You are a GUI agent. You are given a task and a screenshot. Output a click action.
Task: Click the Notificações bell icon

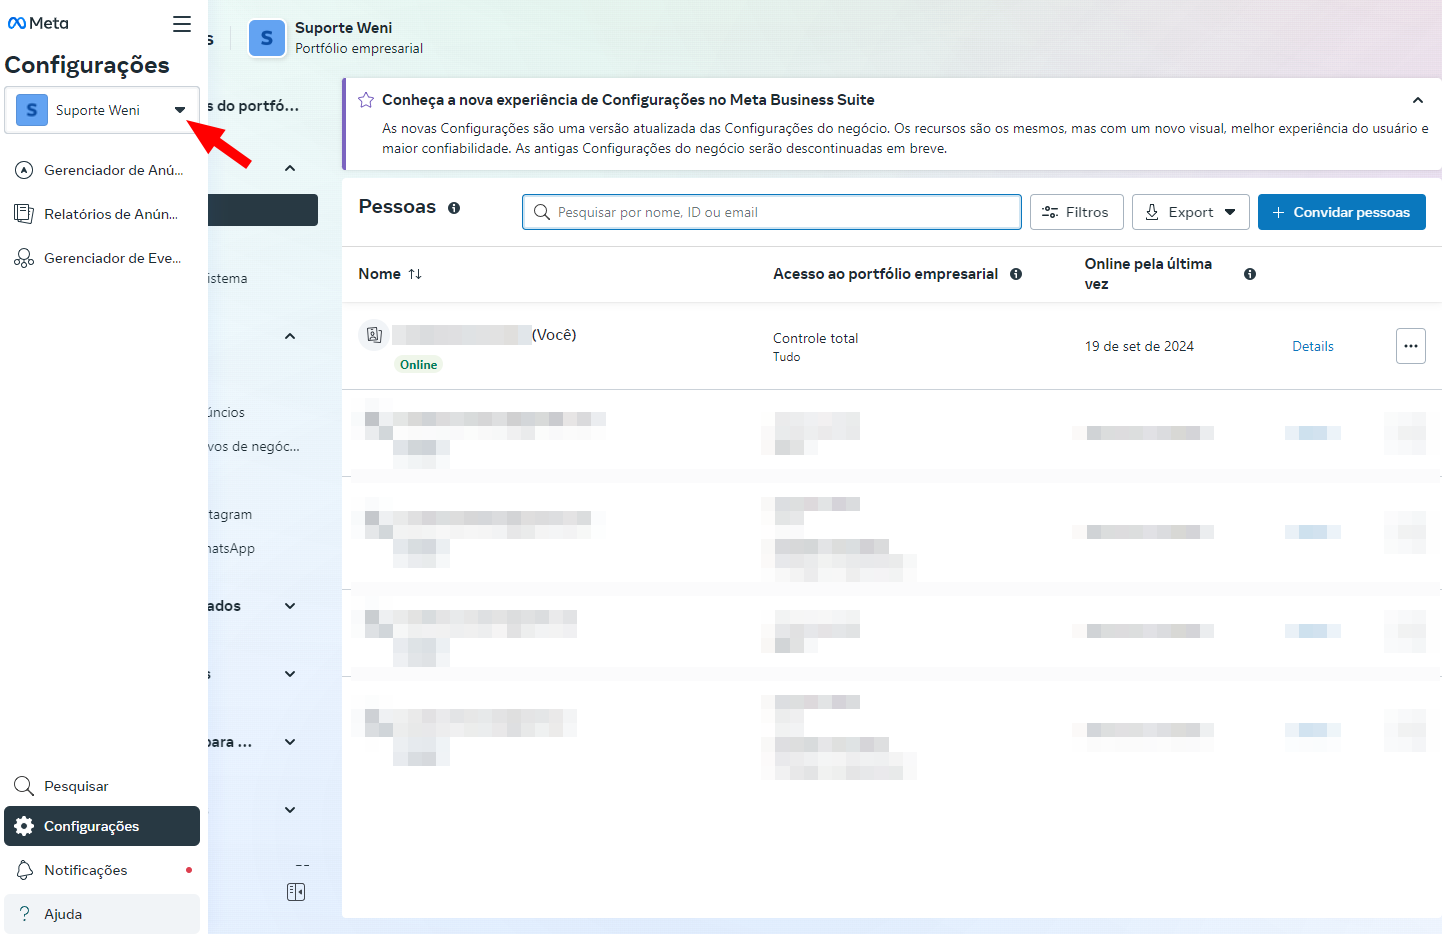pyautogui.click(x=22, y=870)
